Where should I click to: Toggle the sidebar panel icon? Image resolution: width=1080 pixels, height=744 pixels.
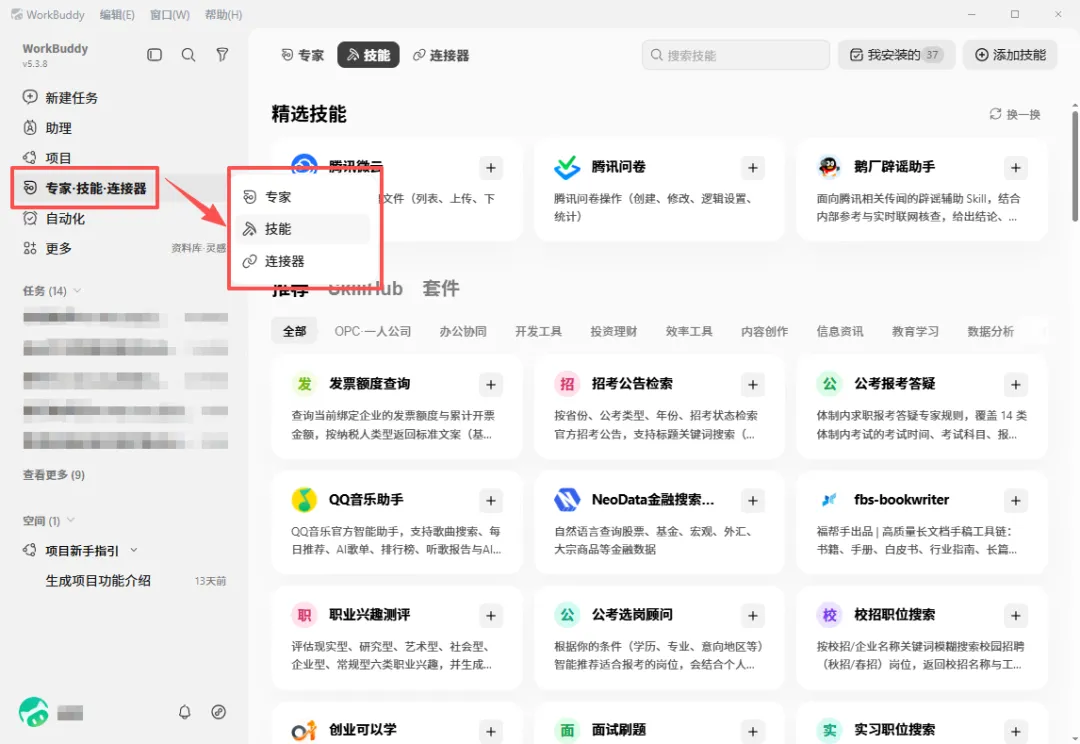154,54
